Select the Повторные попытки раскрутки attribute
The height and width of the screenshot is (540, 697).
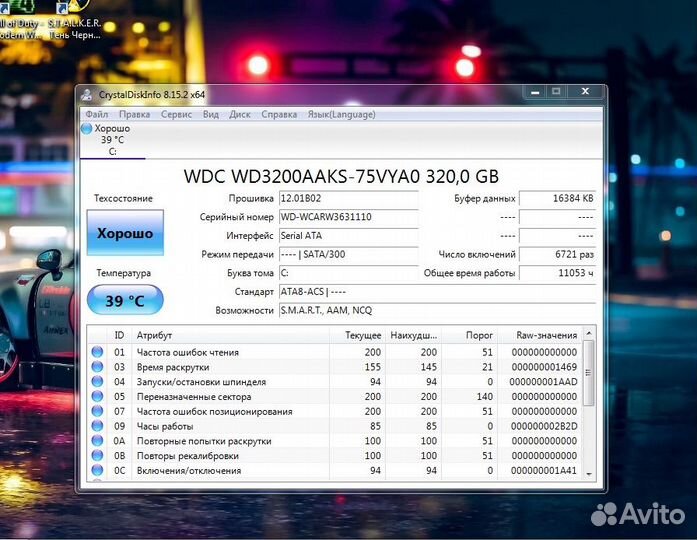(335, 440)
